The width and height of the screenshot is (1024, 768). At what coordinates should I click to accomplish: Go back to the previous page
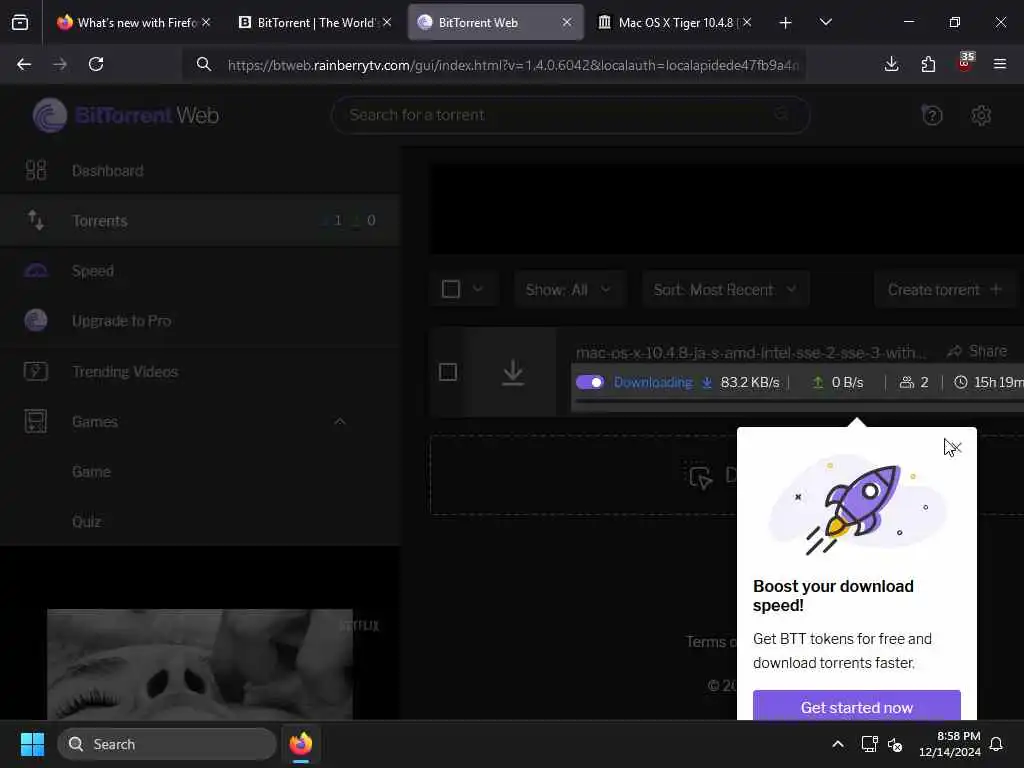point(24,64)
